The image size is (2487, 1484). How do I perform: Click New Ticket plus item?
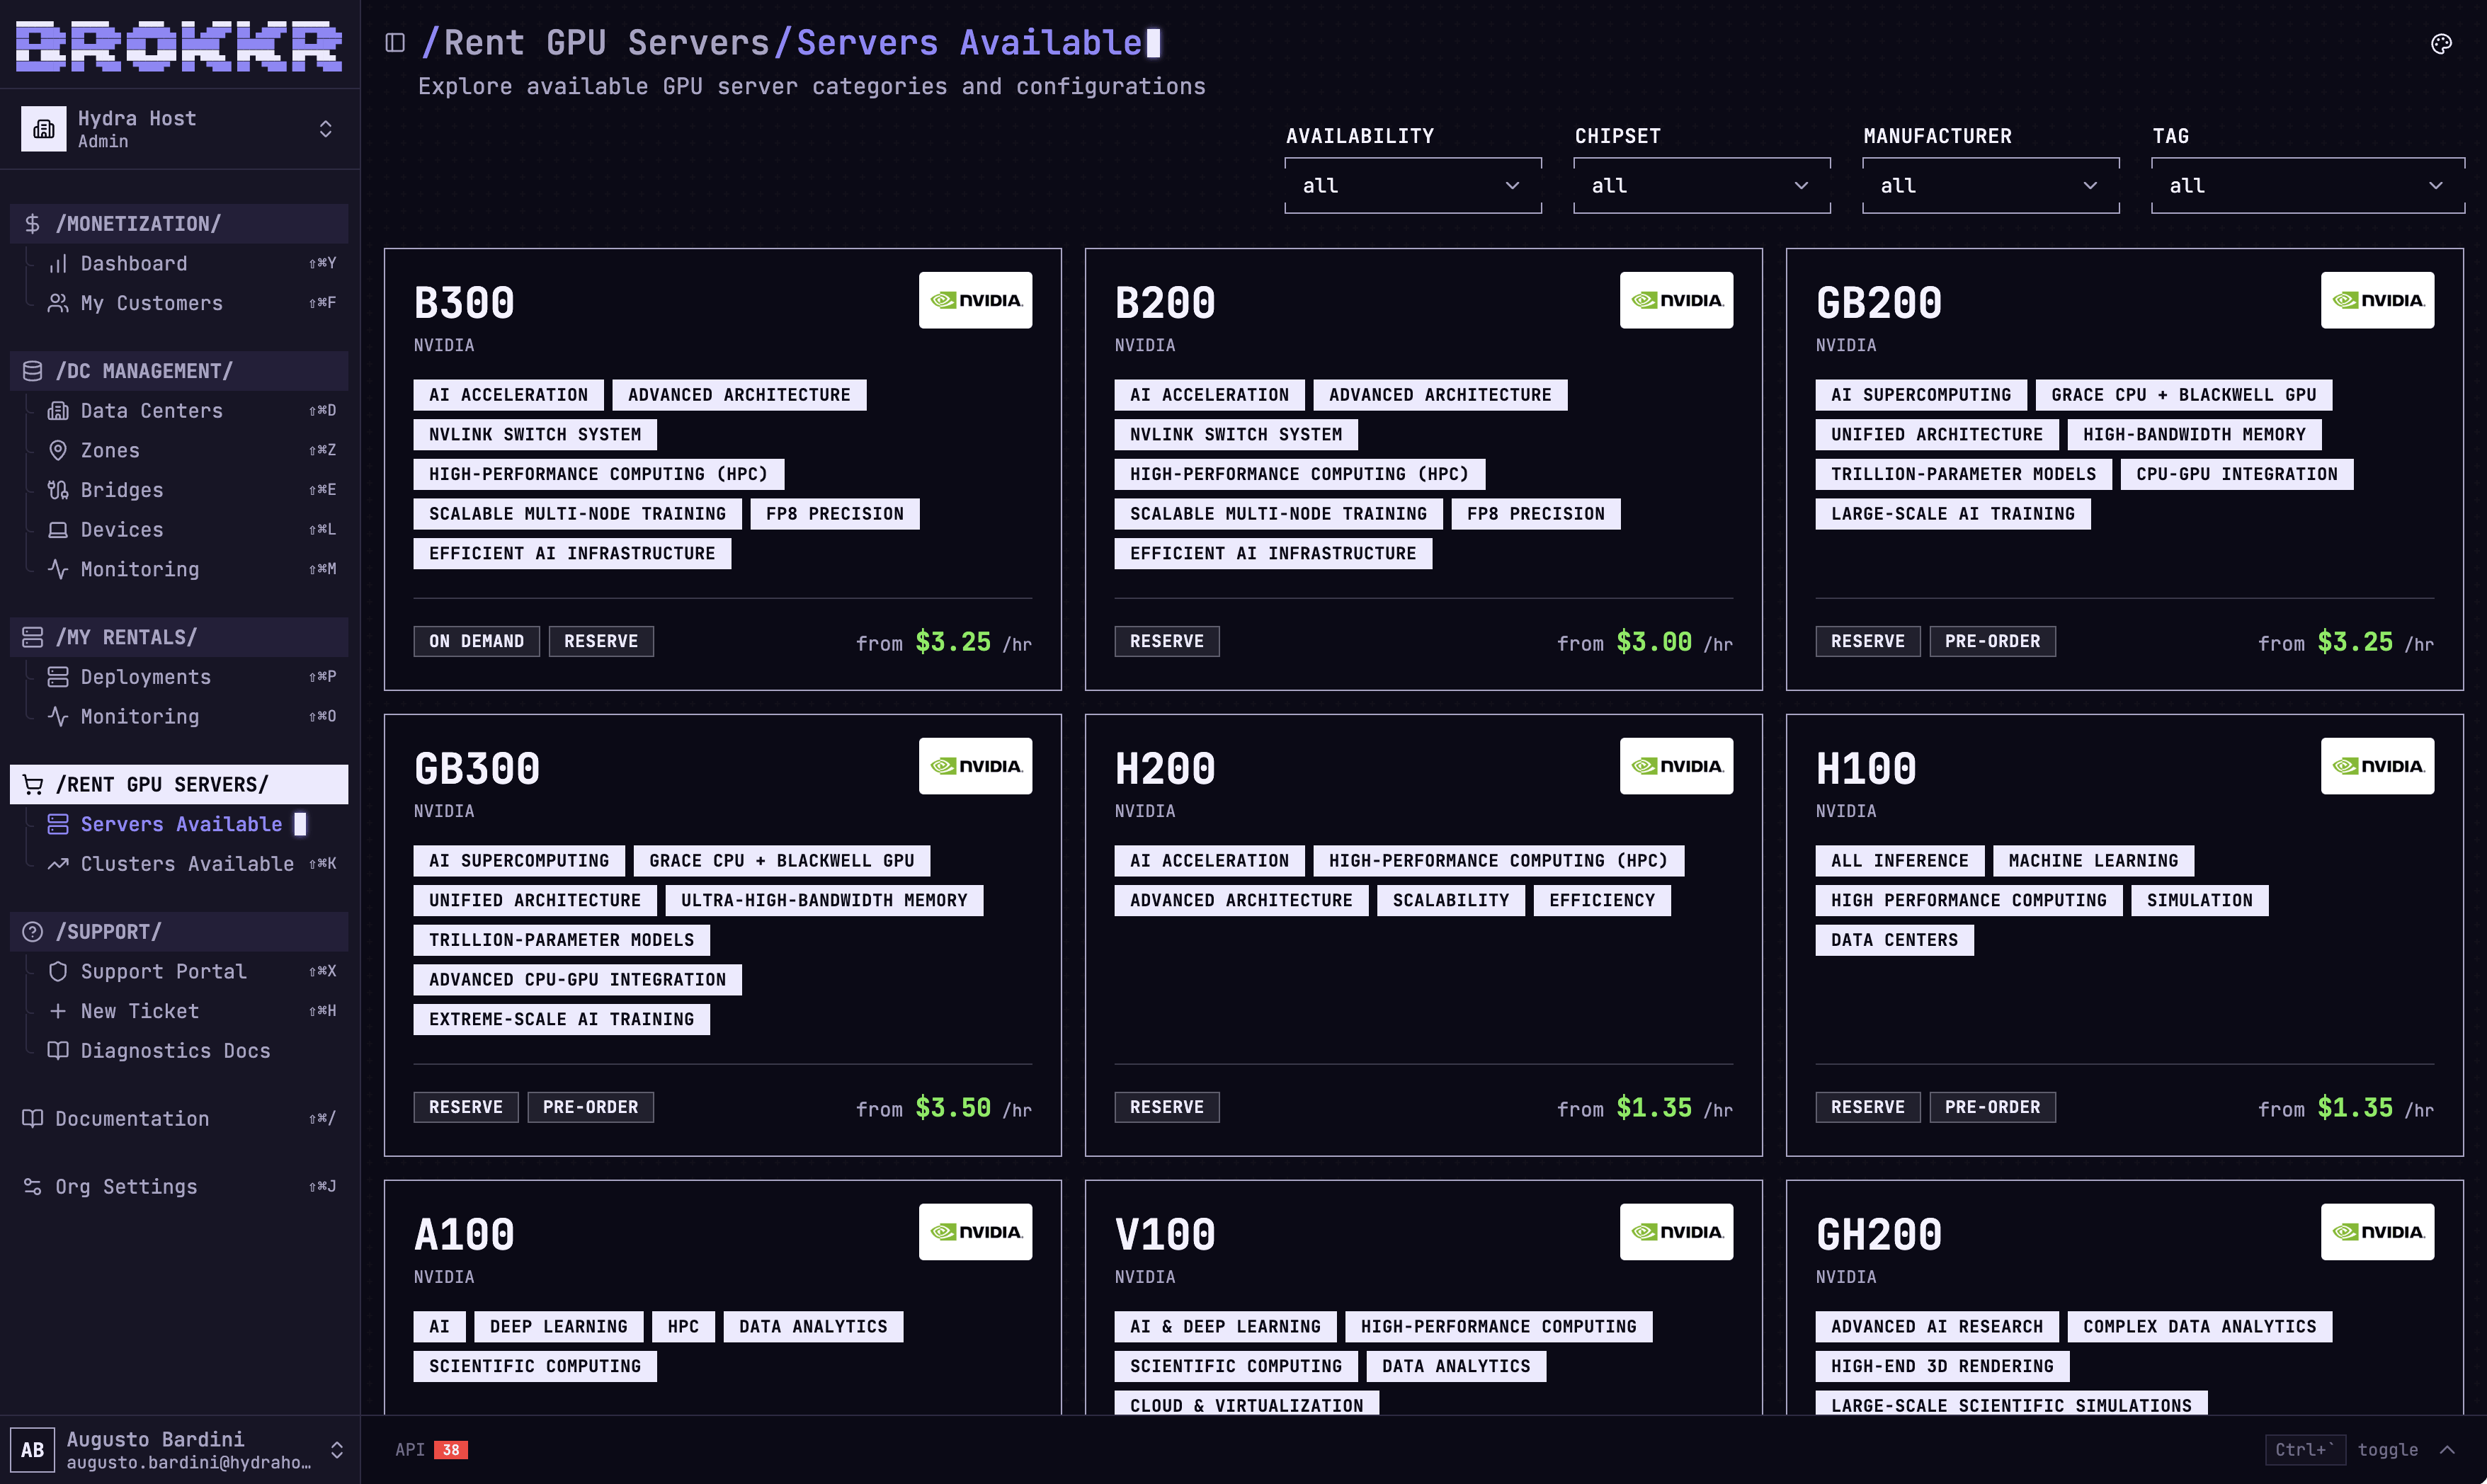tap(139, 1011)
